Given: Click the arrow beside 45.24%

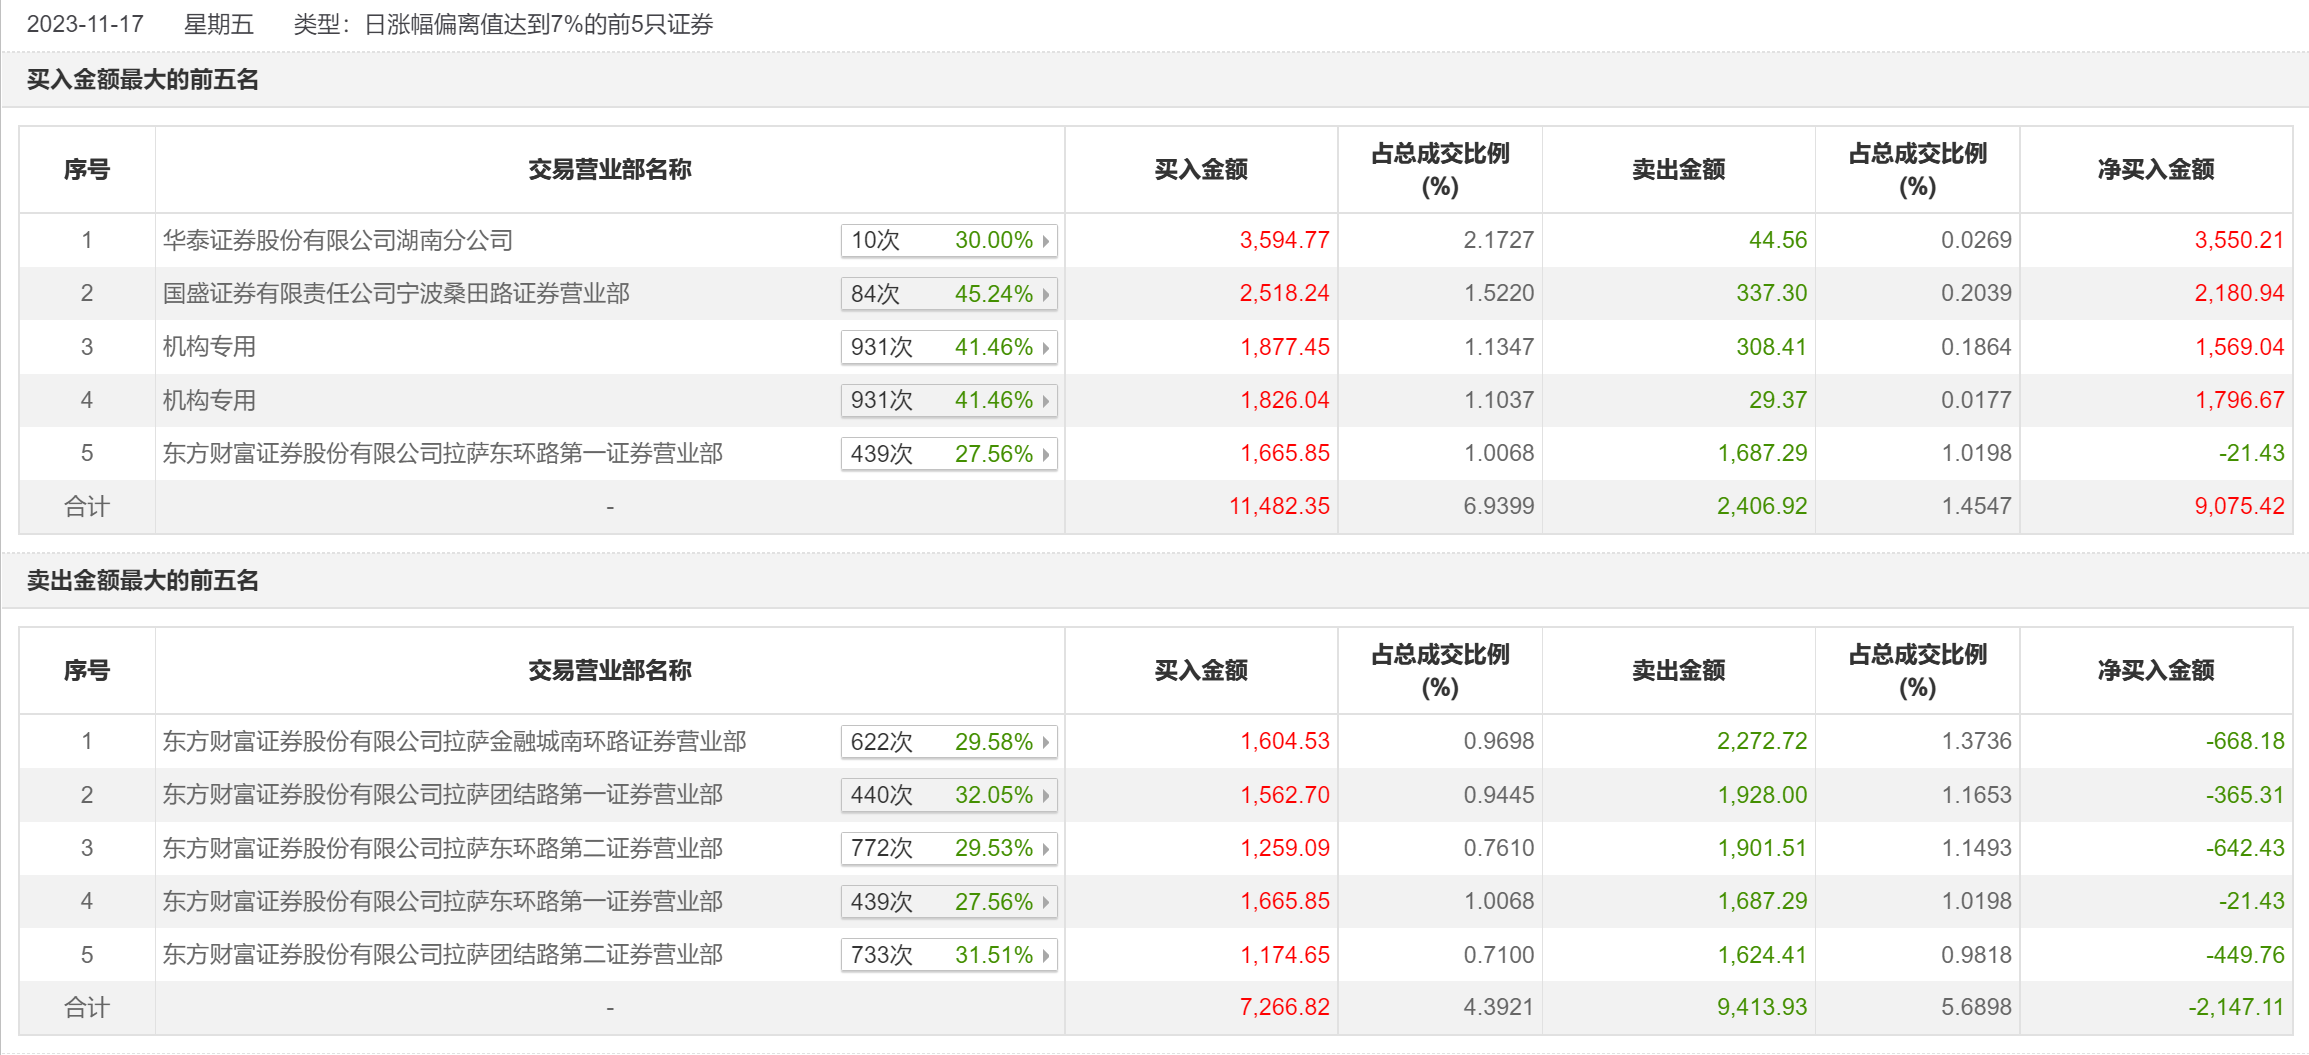Looking at the screenshot, I should coord(1046,294).
